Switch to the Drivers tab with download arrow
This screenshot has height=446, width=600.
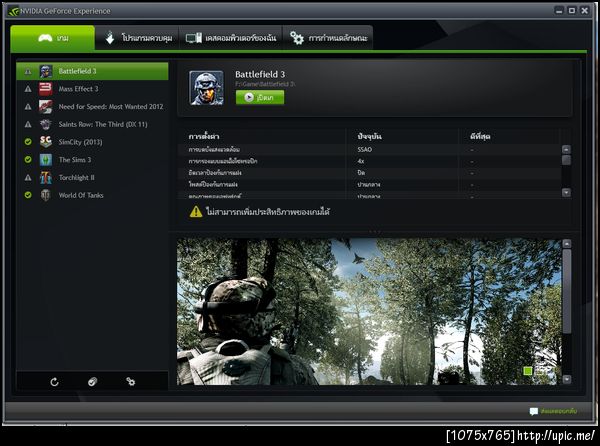point(137,38)
